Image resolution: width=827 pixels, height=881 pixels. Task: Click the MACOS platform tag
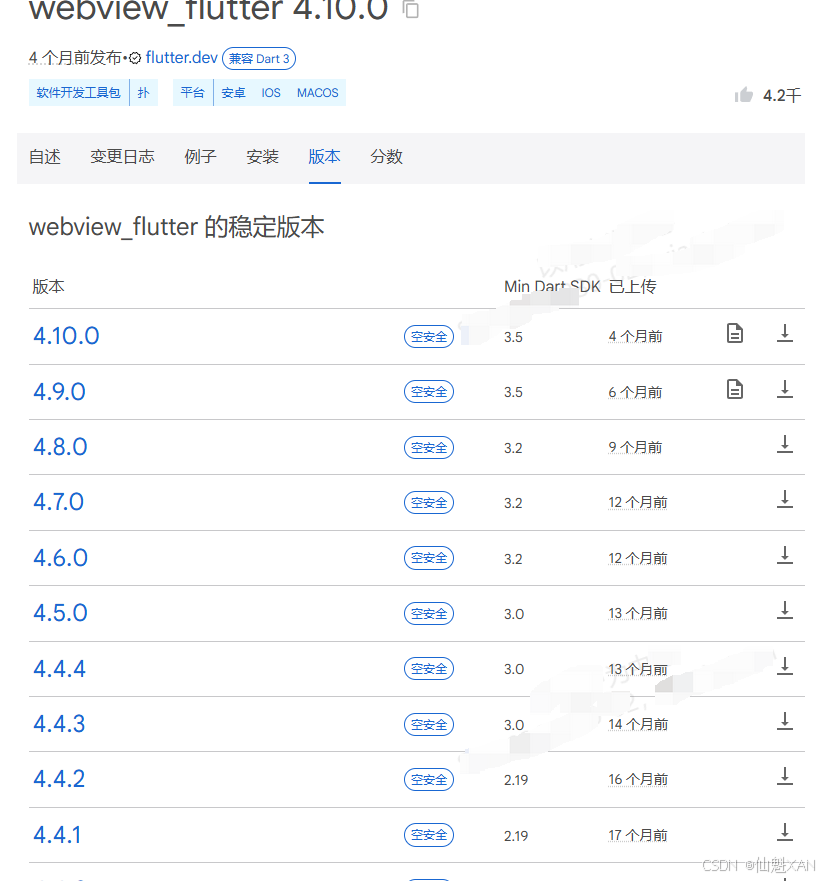[x=318, y=93]
